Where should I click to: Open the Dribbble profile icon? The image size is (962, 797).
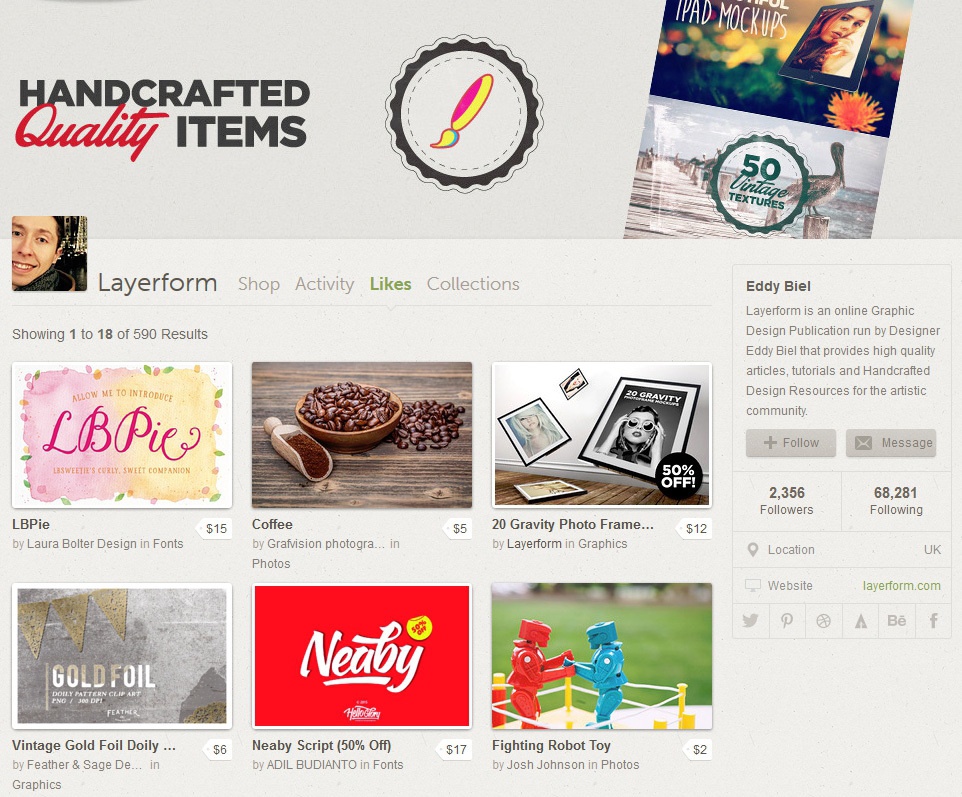[x=823, y=620]
